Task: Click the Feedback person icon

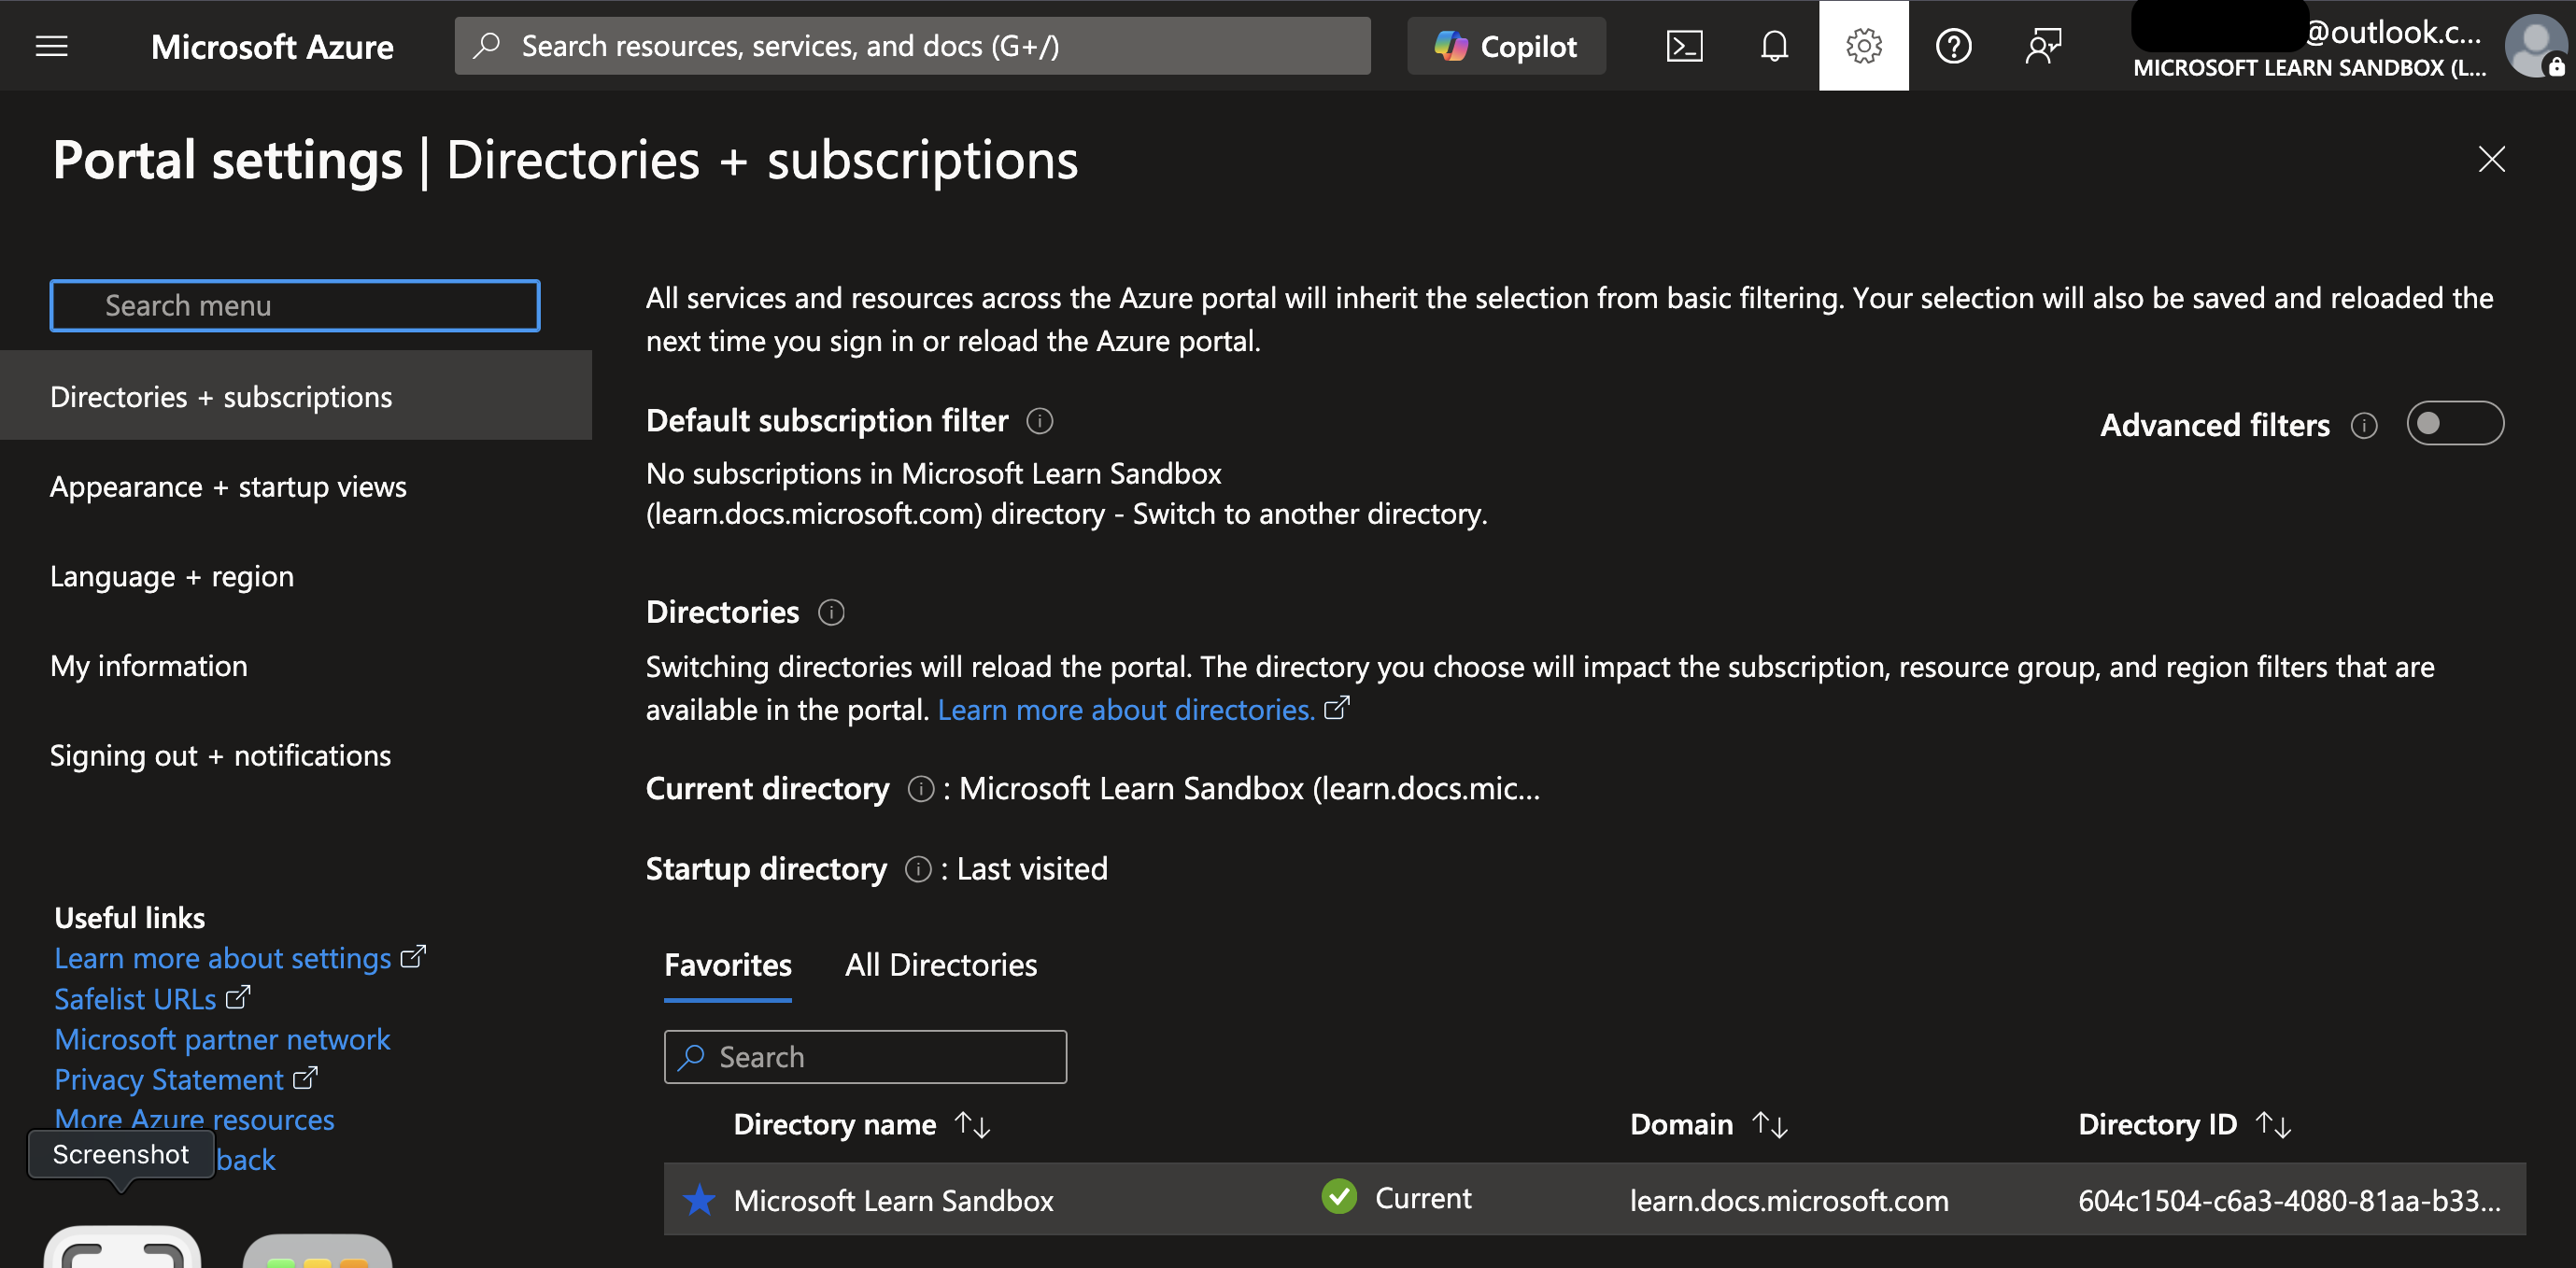Action: tap(2042, 46)
